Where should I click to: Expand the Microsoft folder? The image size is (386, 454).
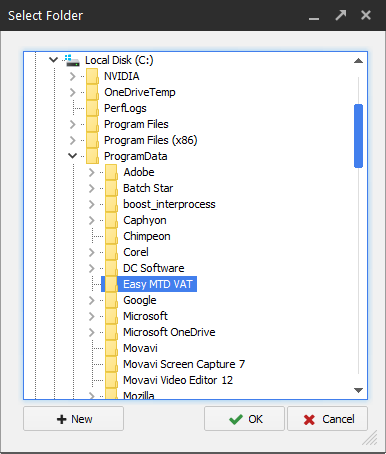[x=92, y=316]
